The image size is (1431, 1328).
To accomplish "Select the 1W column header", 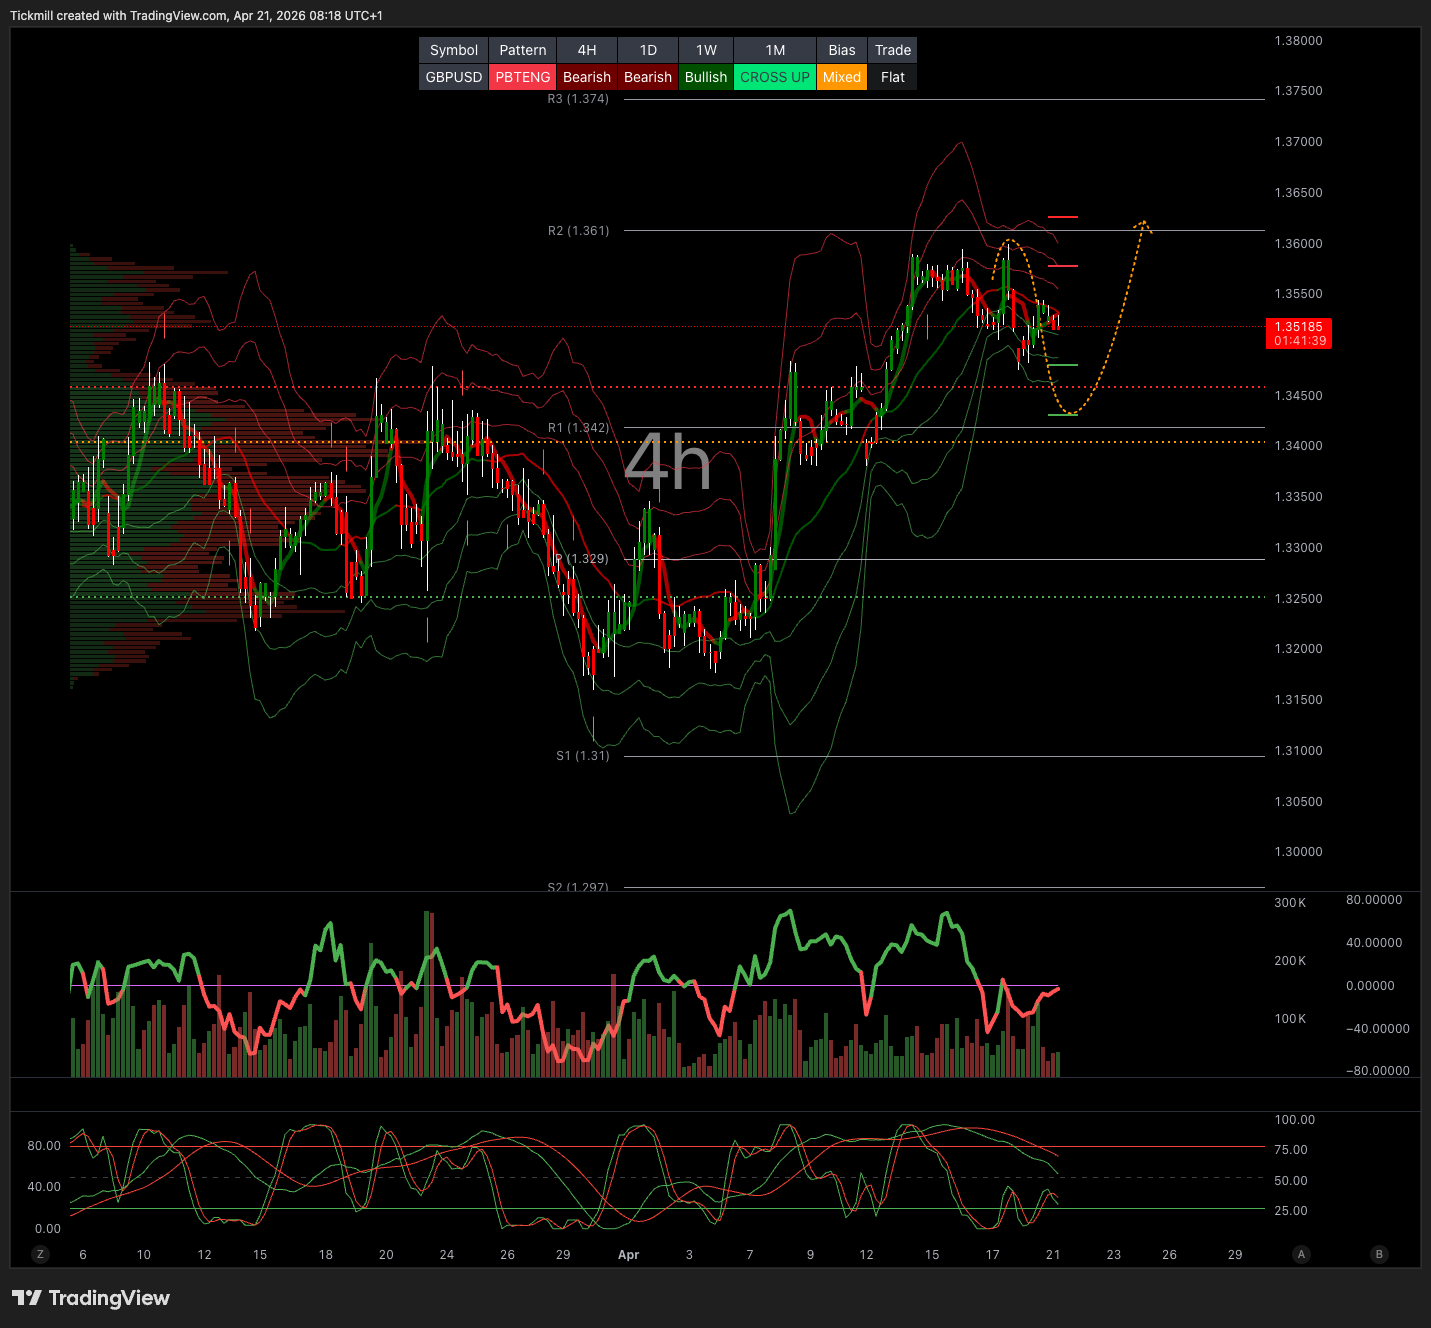I will [706, 50].
